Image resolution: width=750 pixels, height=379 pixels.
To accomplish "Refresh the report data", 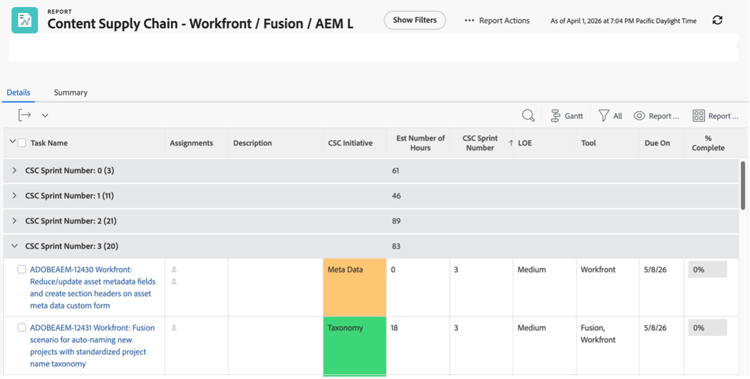I will 717,20.
